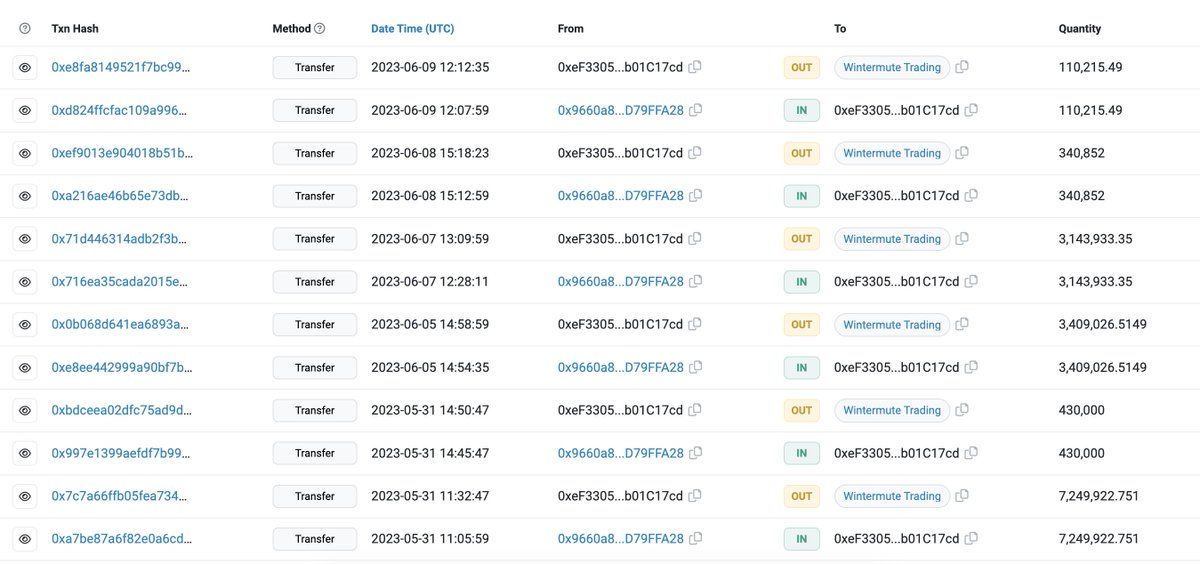Copy Wintermute Trading address in 12:12:35 row

pyautogui.click(x=962, y=67)
